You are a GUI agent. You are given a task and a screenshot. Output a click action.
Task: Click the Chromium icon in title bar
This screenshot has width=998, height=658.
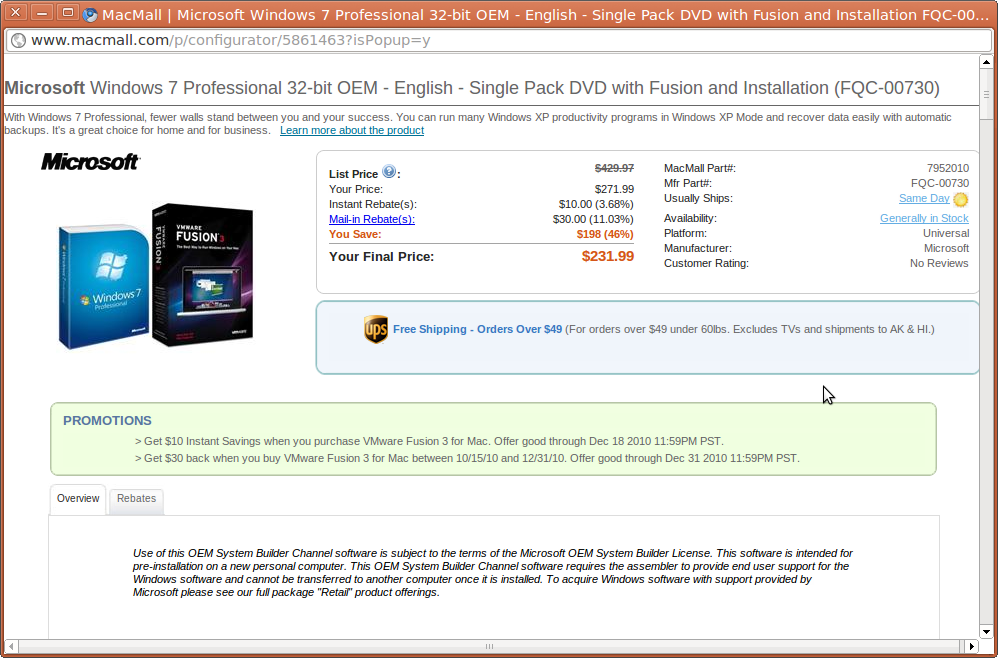point(90,15)
